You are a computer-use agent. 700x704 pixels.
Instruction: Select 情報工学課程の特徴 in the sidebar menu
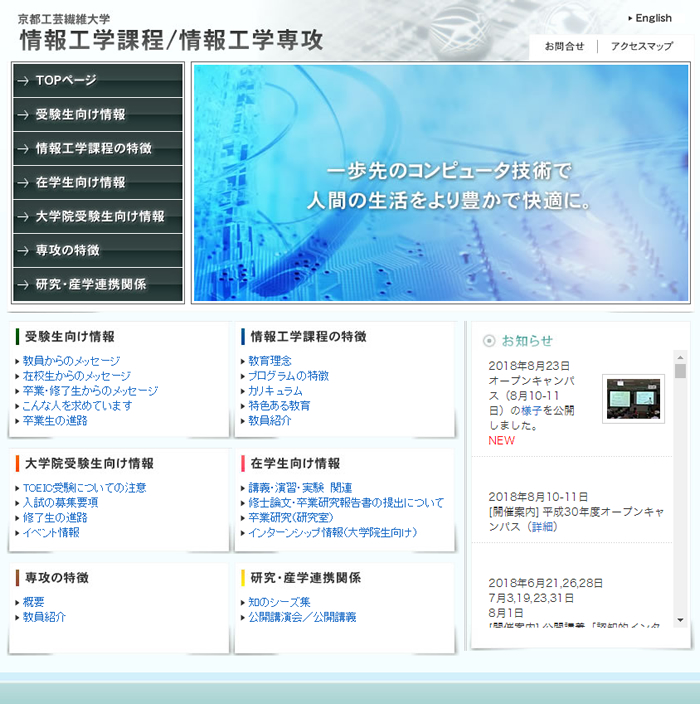pos(98,149)
